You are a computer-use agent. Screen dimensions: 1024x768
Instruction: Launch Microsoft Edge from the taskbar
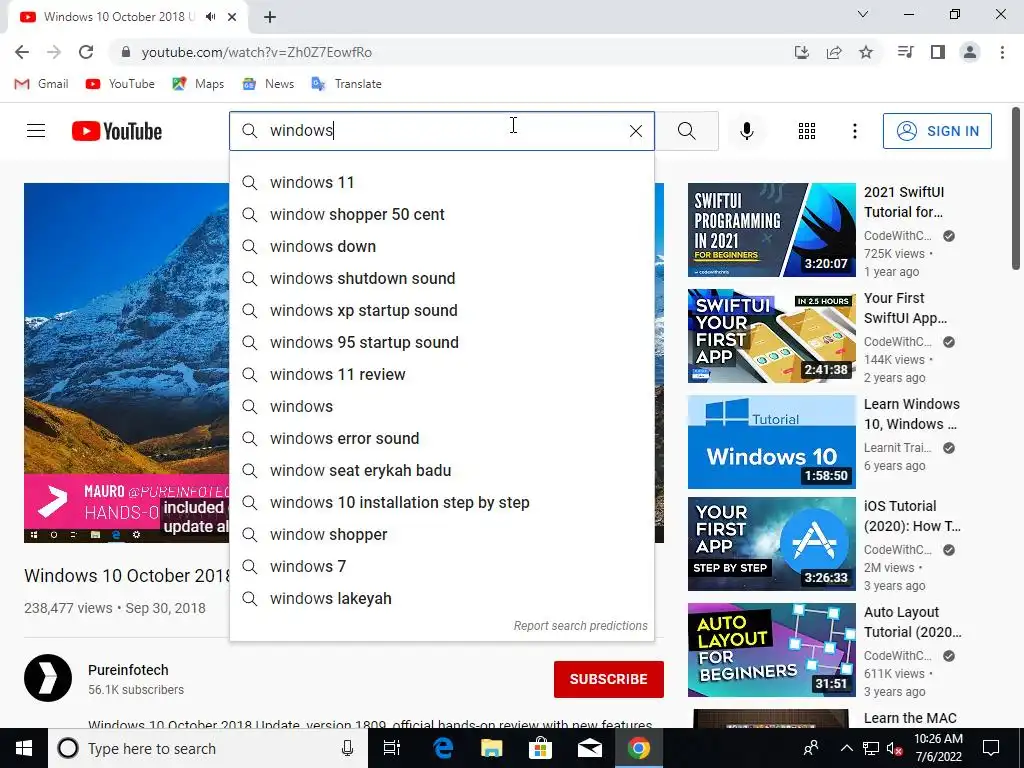click(443, 748)
